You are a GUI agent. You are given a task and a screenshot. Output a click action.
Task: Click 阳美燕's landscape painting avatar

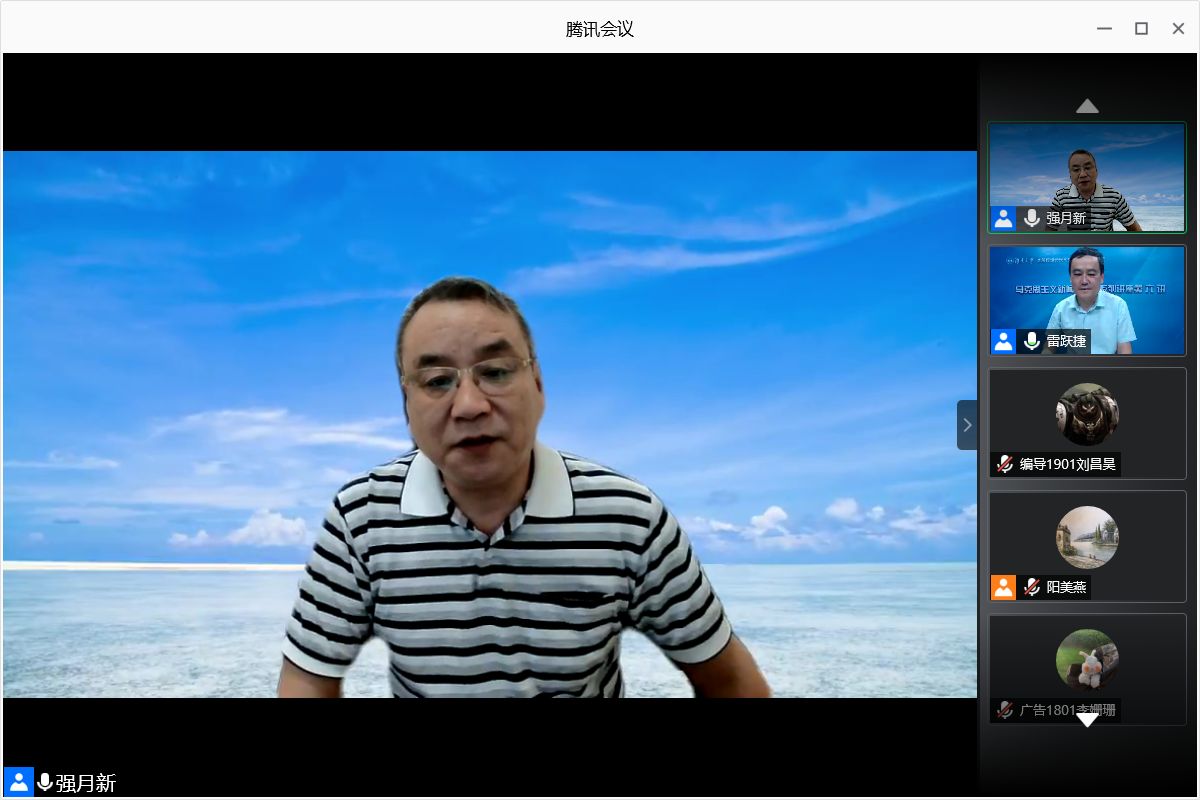pyautogui.click(x=1087, y=537)
